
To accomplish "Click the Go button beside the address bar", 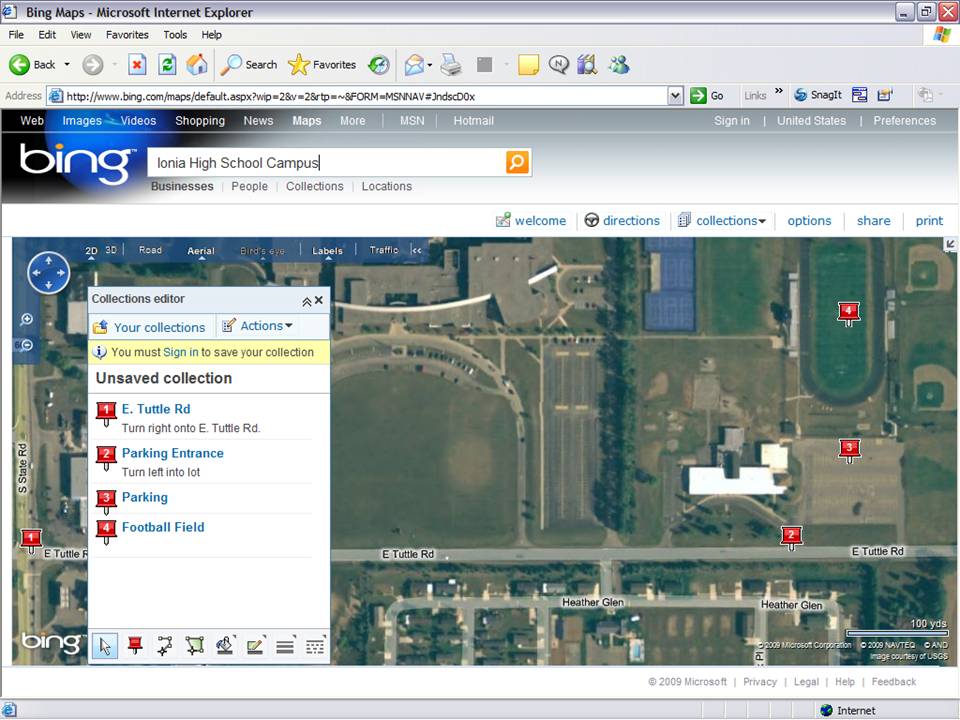I will 707,96.
